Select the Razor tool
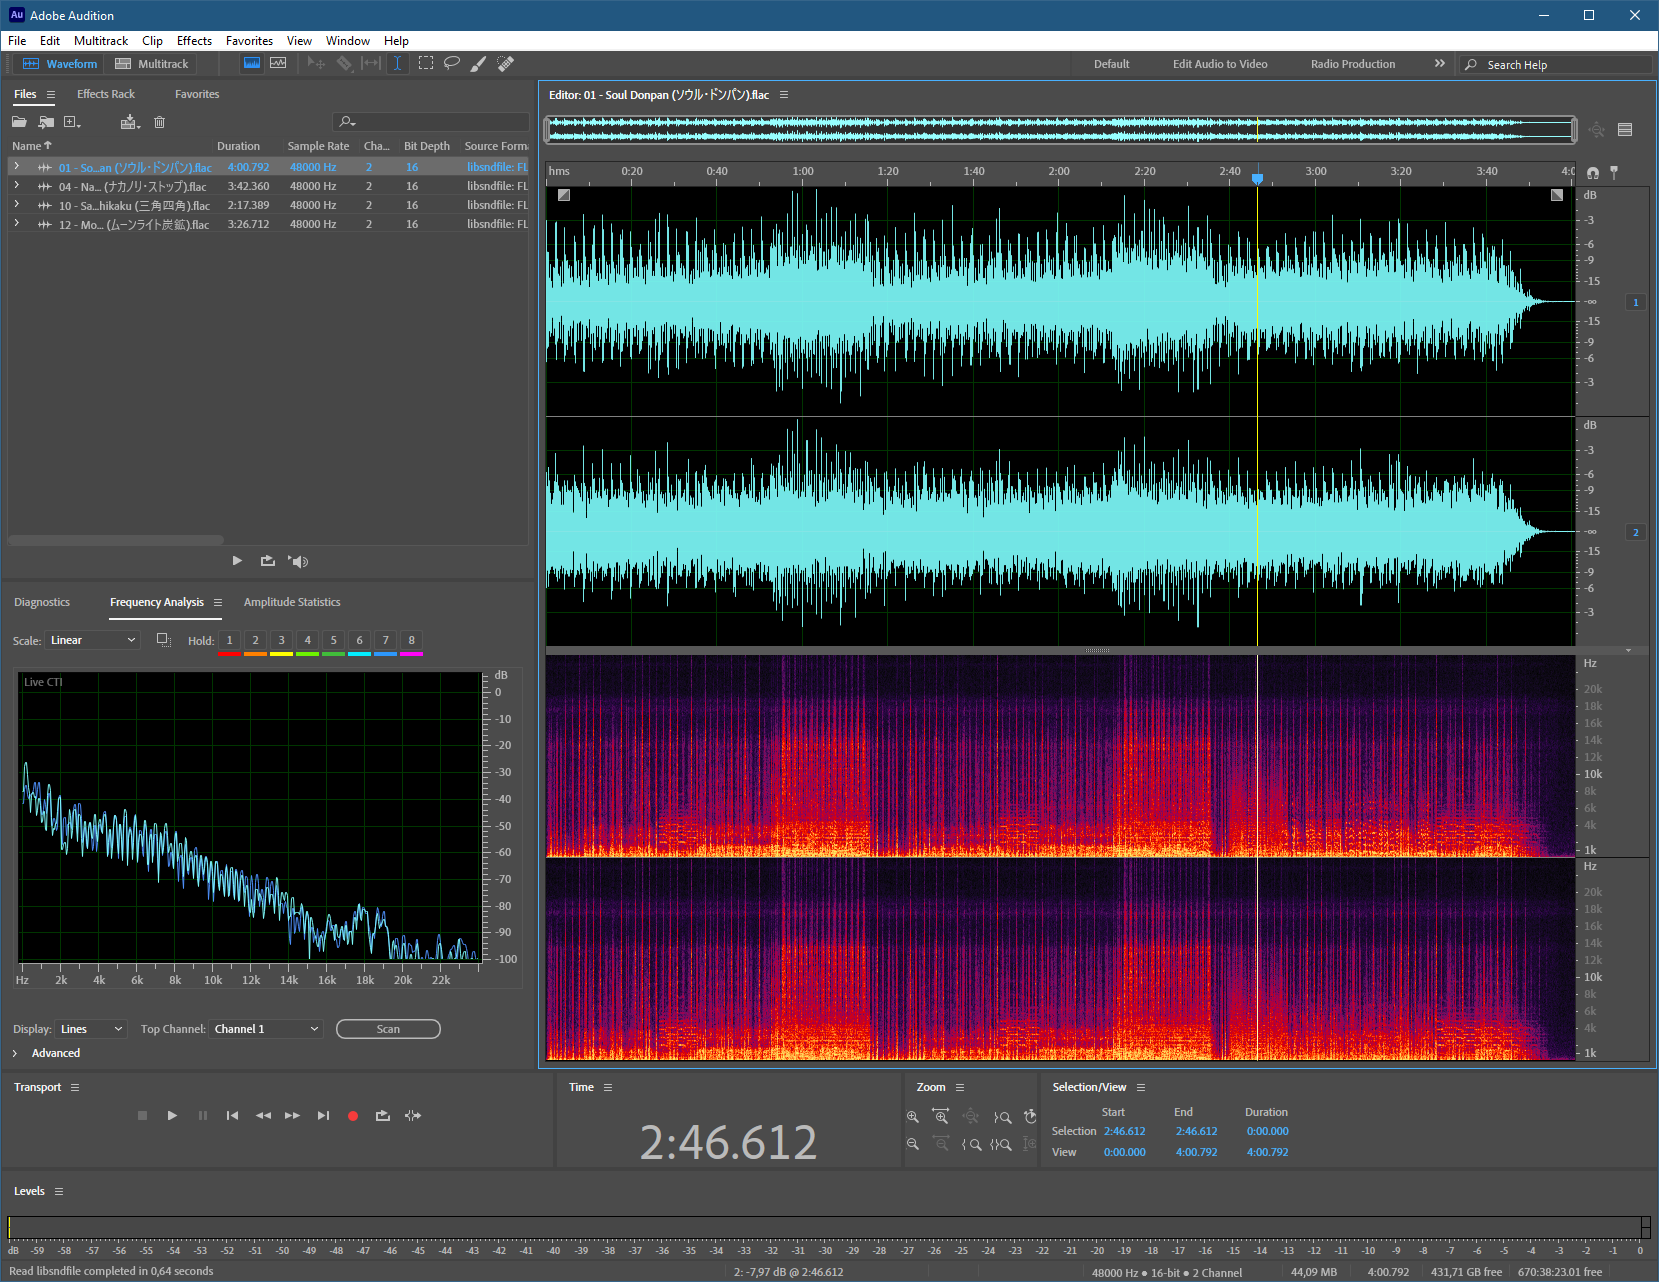 (344, 63)
